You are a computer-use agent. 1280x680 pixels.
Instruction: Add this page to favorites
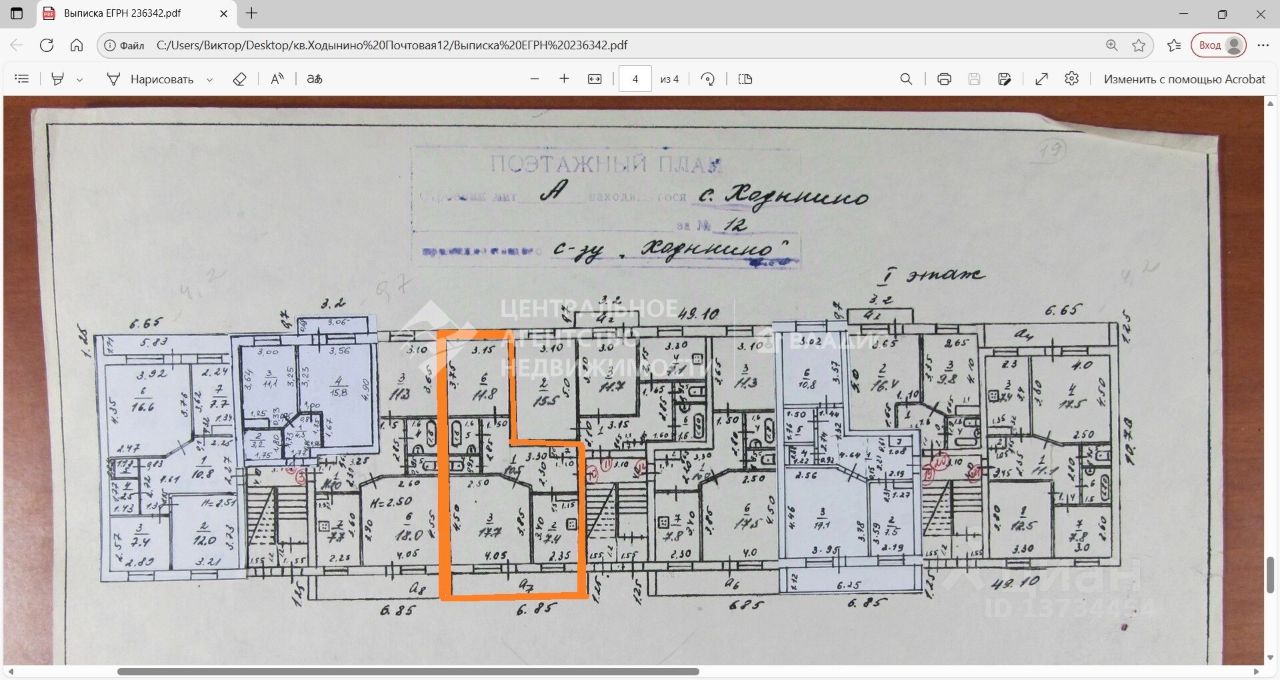(1138, 45)
